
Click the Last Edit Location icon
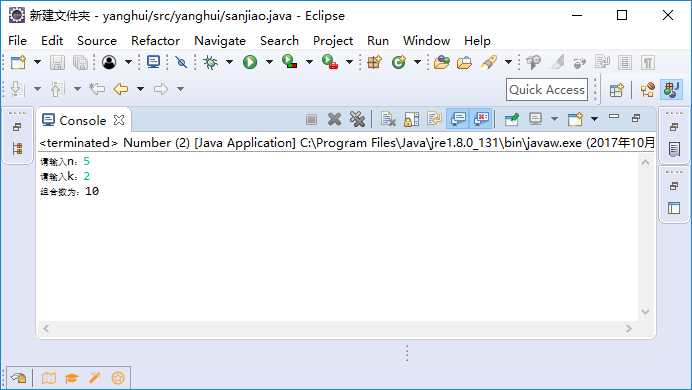click(97, 89)
